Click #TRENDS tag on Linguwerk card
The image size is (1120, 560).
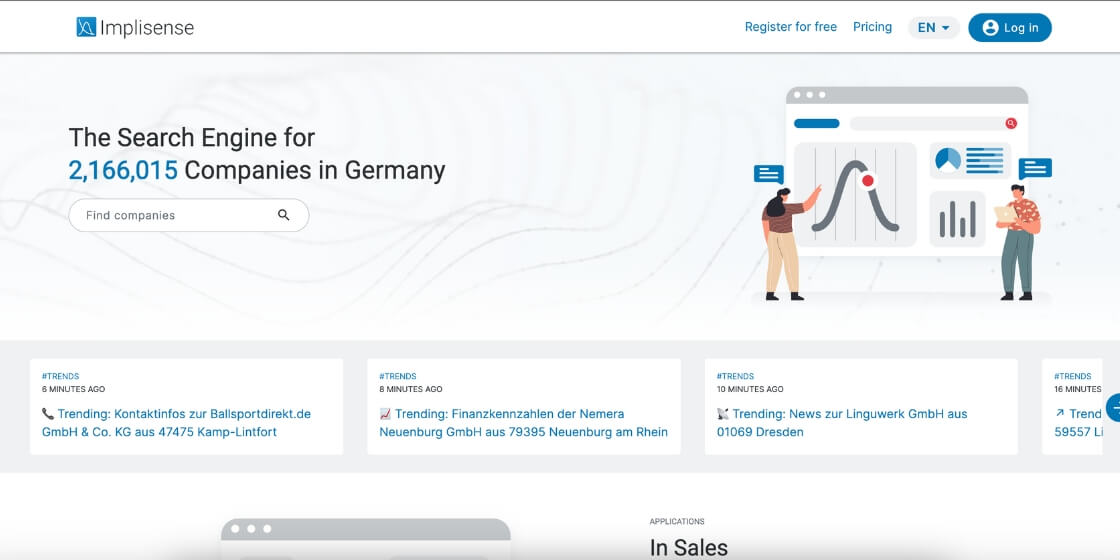736,376
